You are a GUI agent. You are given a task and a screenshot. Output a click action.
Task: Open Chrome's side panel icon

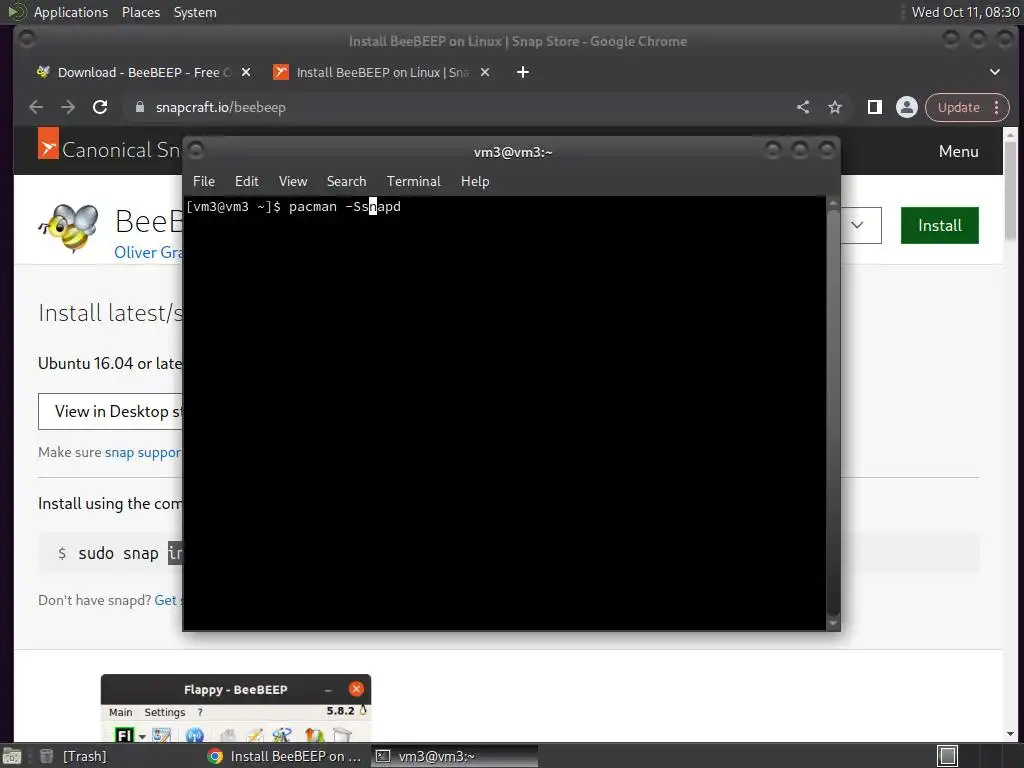[874, 107]
